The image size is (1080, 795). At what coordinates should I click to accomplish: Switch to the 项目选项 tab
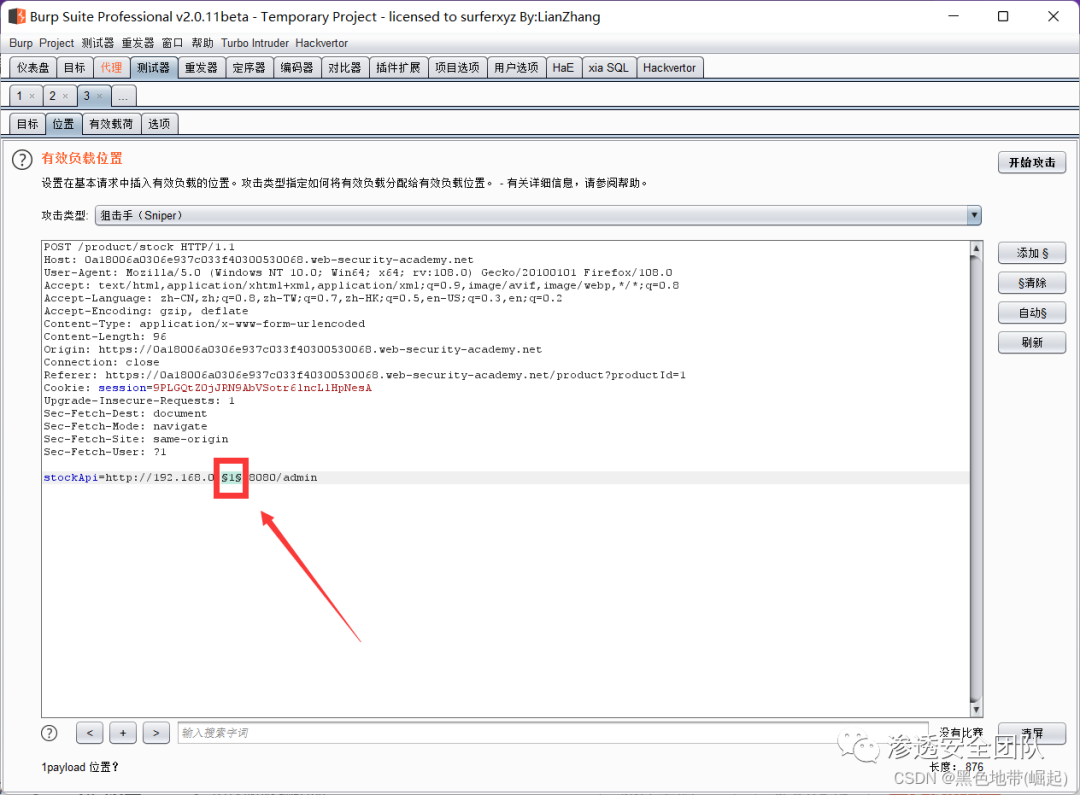point(457,68)
